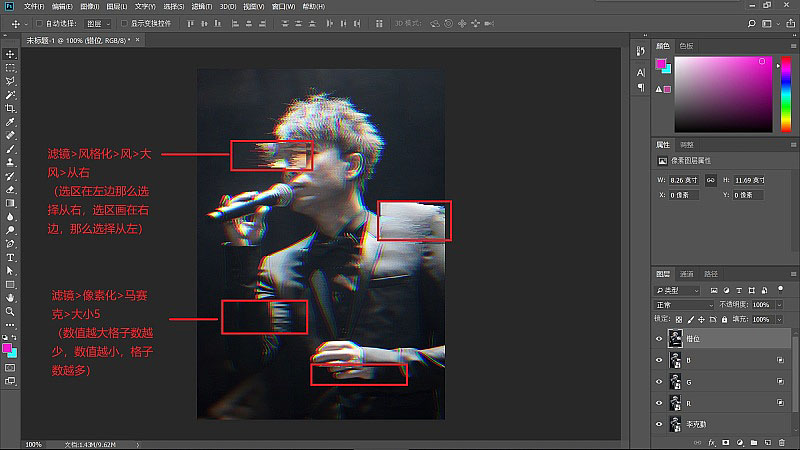Add new adjustment layer icon

click(x=740, y=442)
